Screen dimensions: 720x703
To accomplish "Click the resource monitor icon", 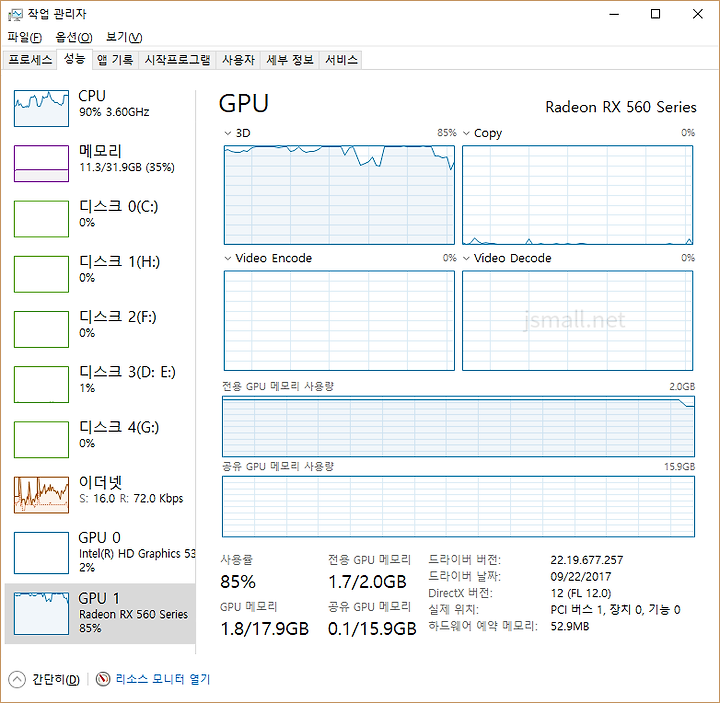I will pos(103,679).
